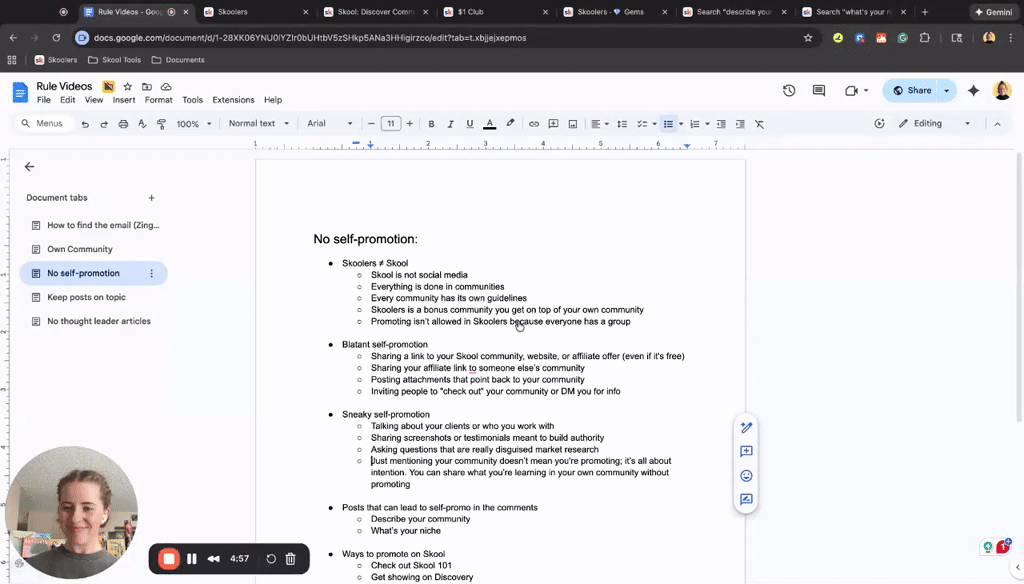1024x584 pixels.
Task: Toggle the bulleted list button
Action: tap(668, 123)
